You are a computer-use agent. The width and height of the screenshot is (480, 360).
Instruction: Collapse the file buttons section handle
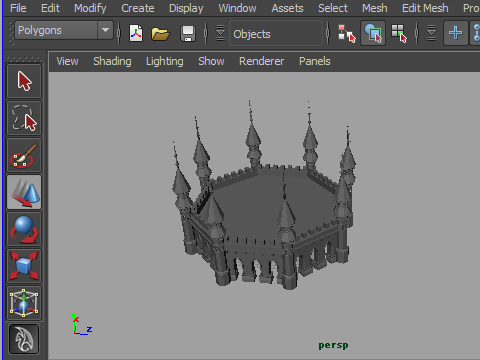tap(118, 33)
